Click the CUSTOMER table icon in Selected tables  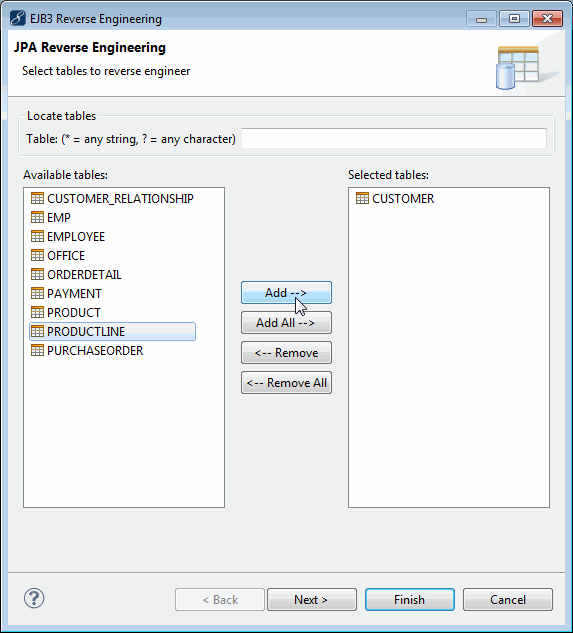(x=362, y=198)
